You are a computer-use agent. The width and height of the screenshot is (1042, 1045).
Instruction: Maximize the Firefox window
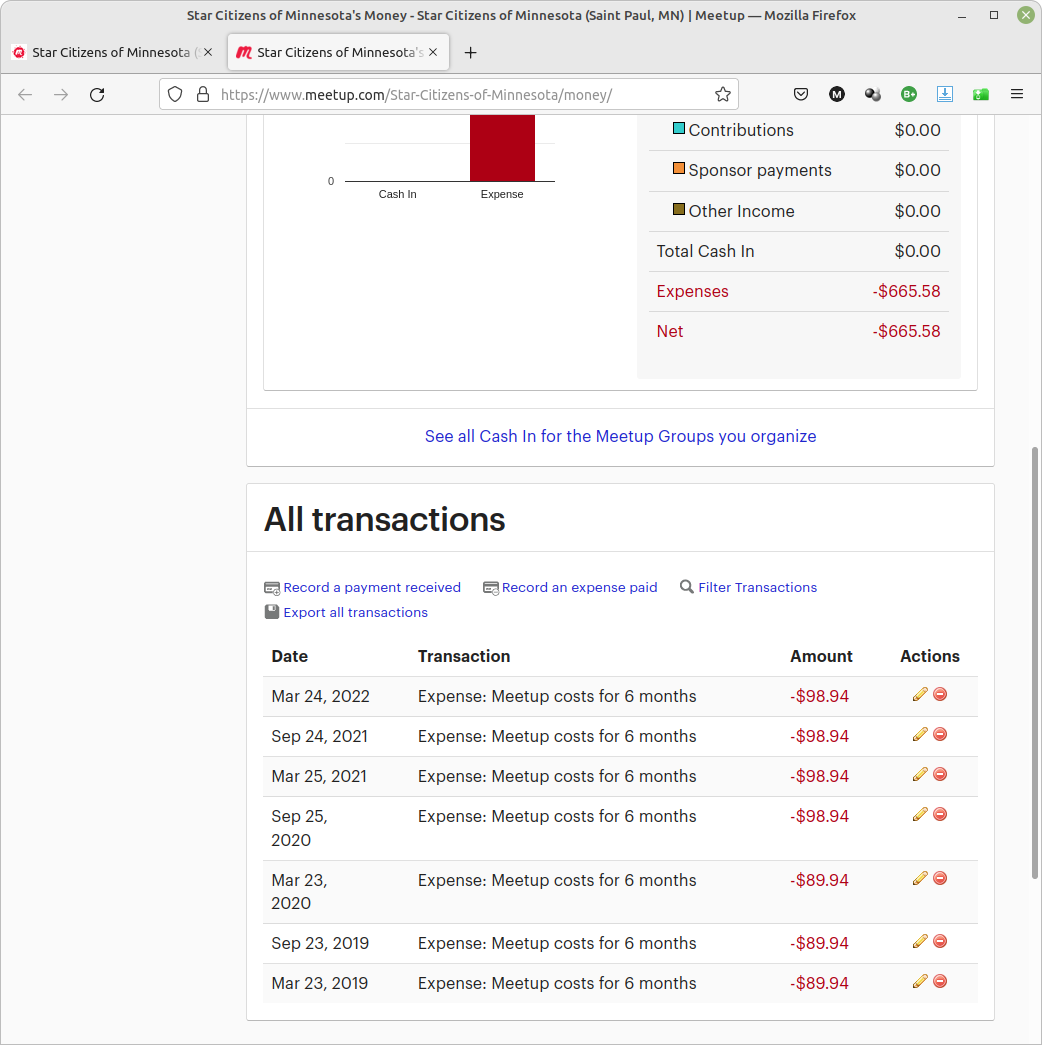tap(994, 15)
